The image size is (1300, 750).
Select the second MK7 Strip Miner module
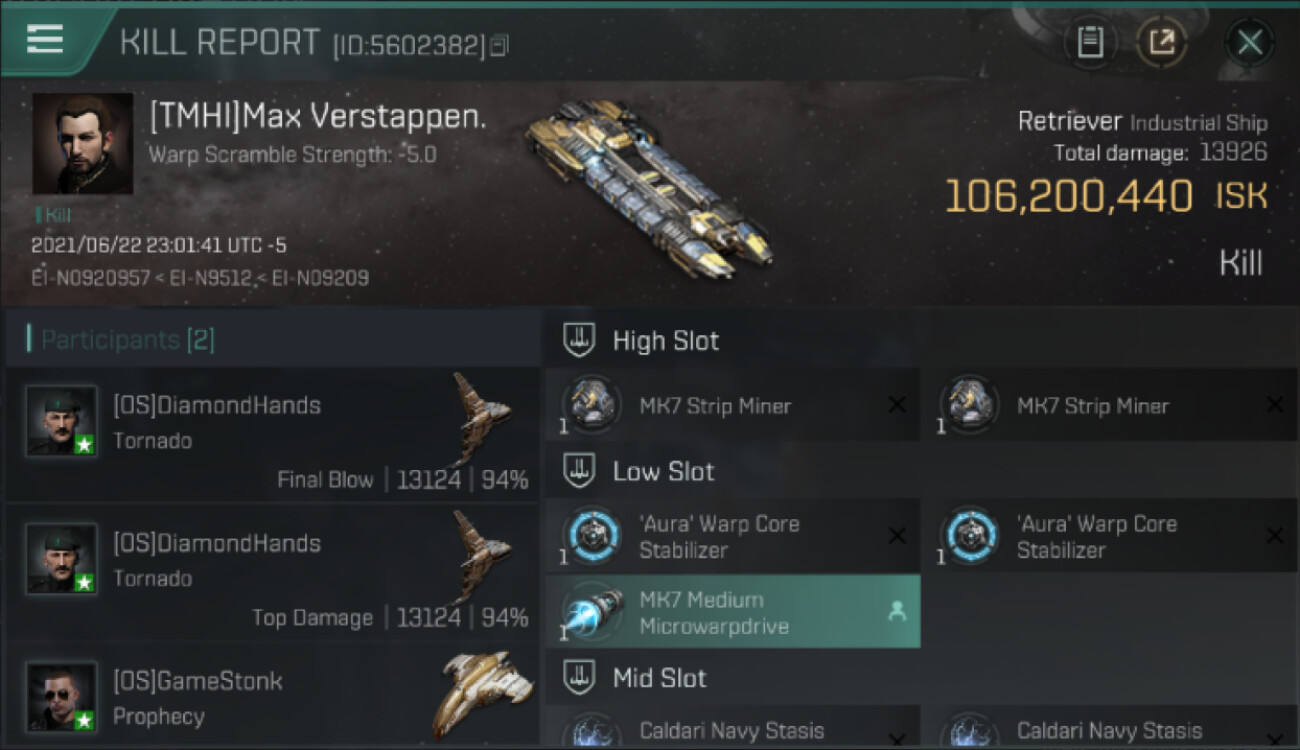pyautogui.click(x=1110, y=405)
